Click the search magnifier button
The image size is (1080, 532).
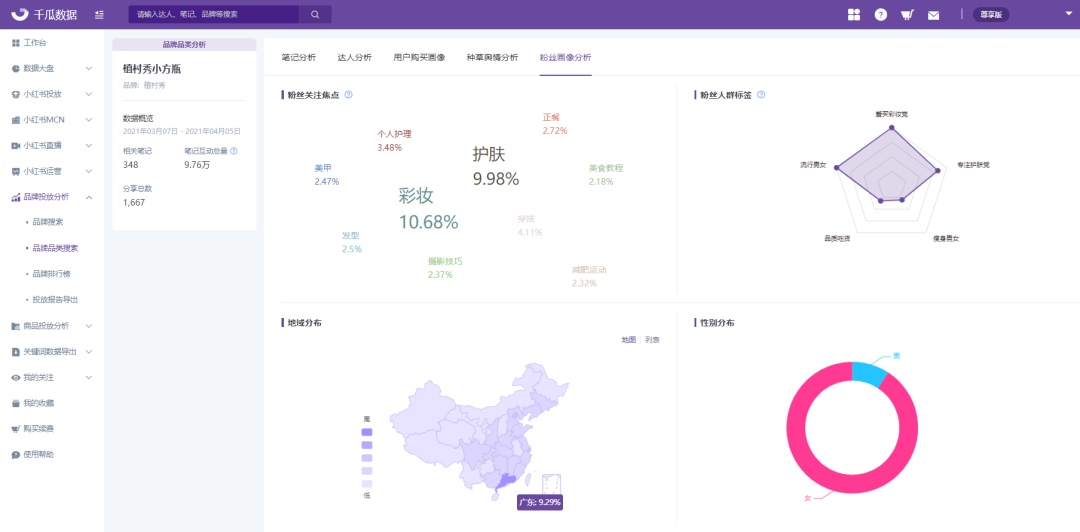click(315, 14)
